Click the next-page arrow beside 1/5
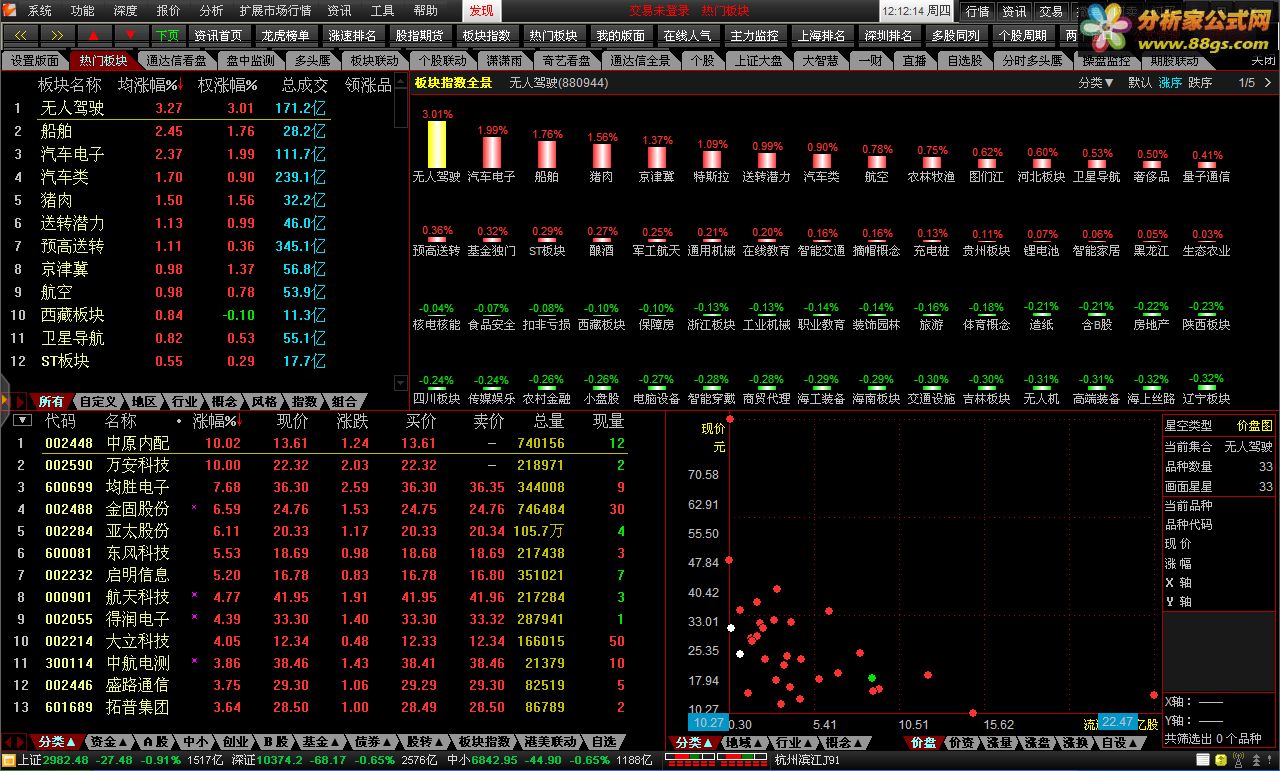 point(1270,83)
